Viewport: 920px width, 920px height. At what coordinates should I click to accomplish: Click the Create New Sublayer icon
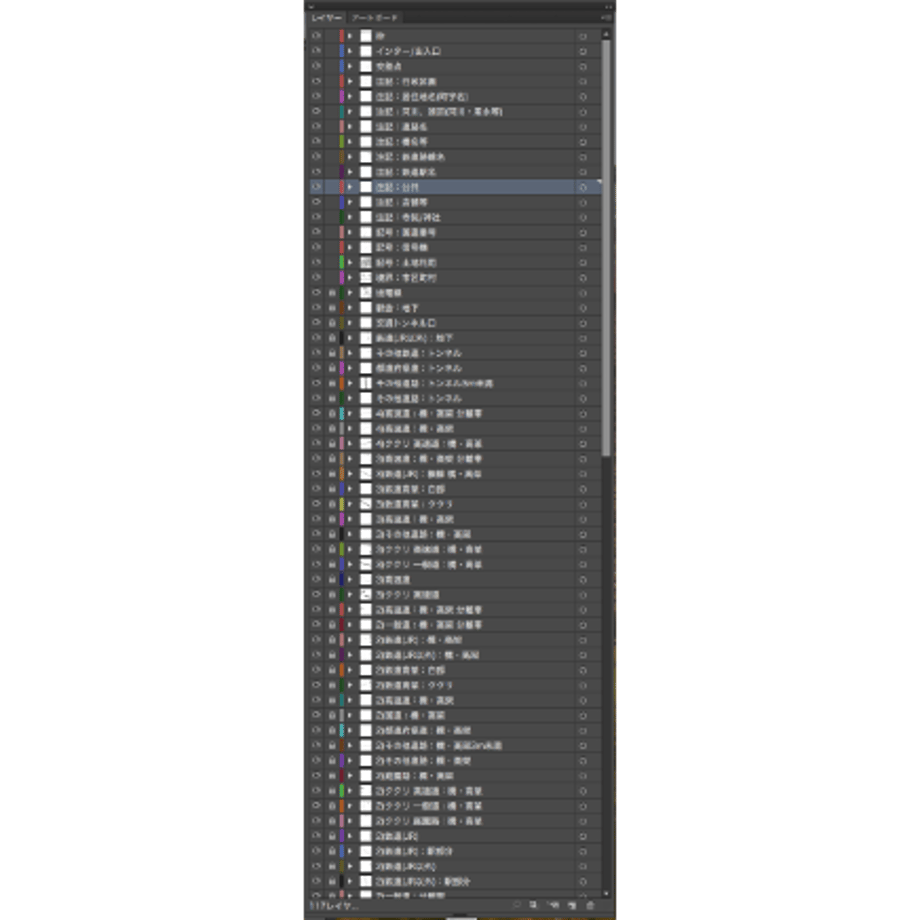(553, 905)
